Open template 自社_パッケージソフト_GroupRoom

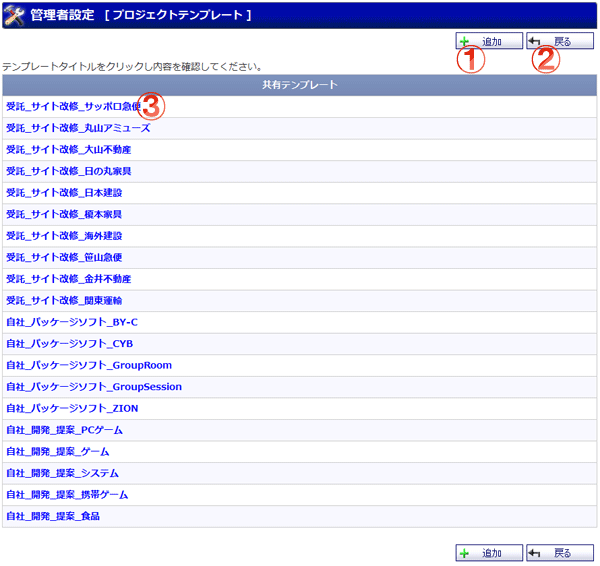(89, 365)
